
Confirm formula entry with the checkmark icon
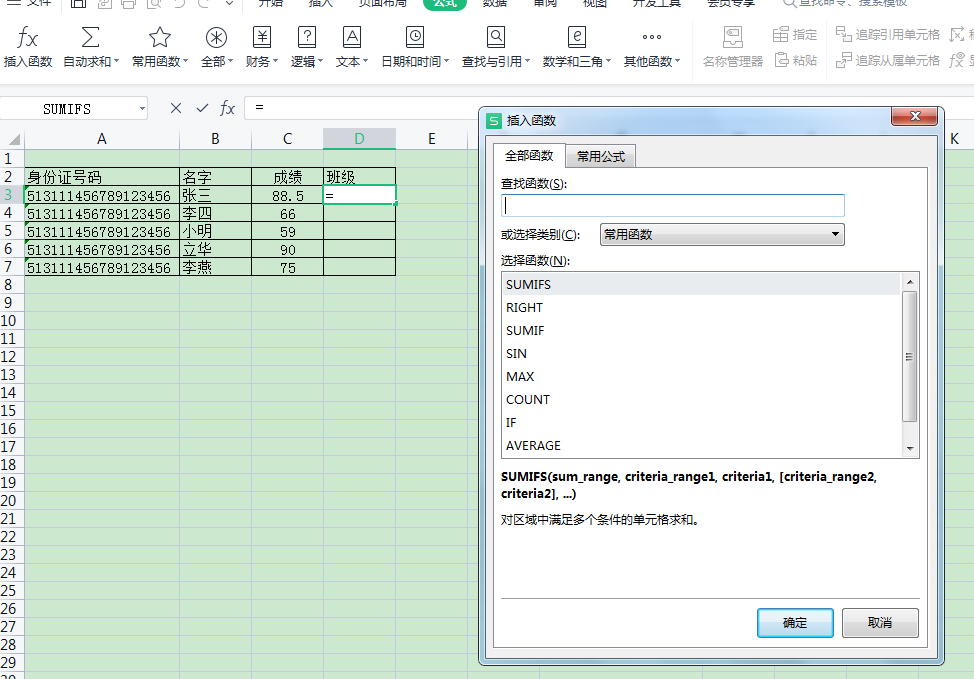click(202, 108)
